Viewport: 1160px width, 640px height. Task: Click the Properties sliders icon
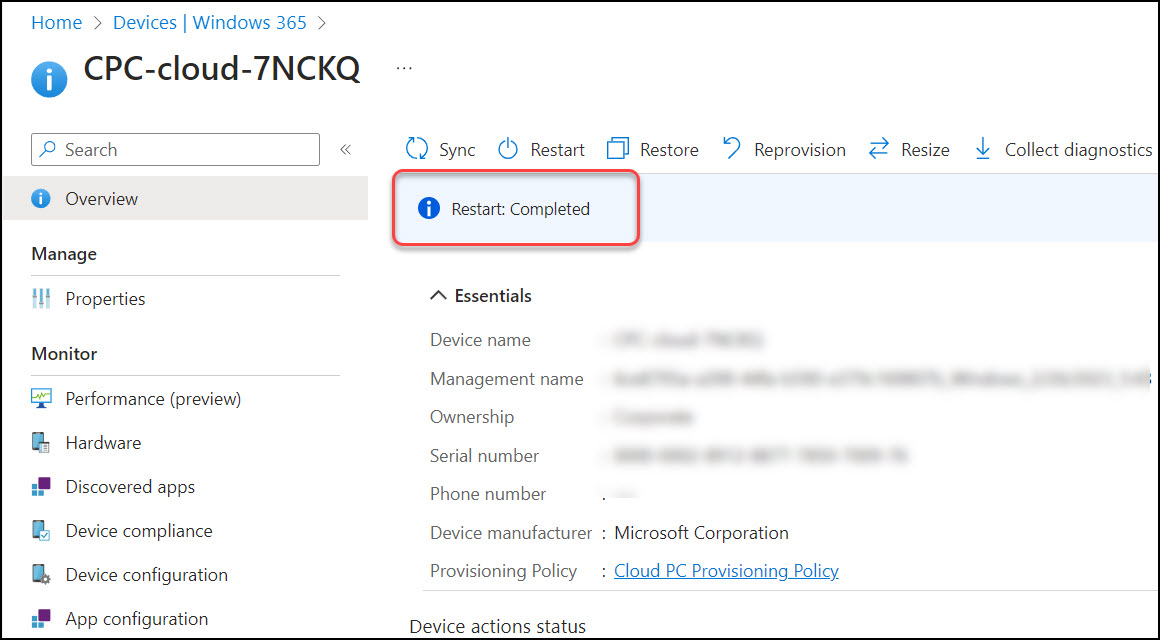pyautogui.click(x=41, y=299)
